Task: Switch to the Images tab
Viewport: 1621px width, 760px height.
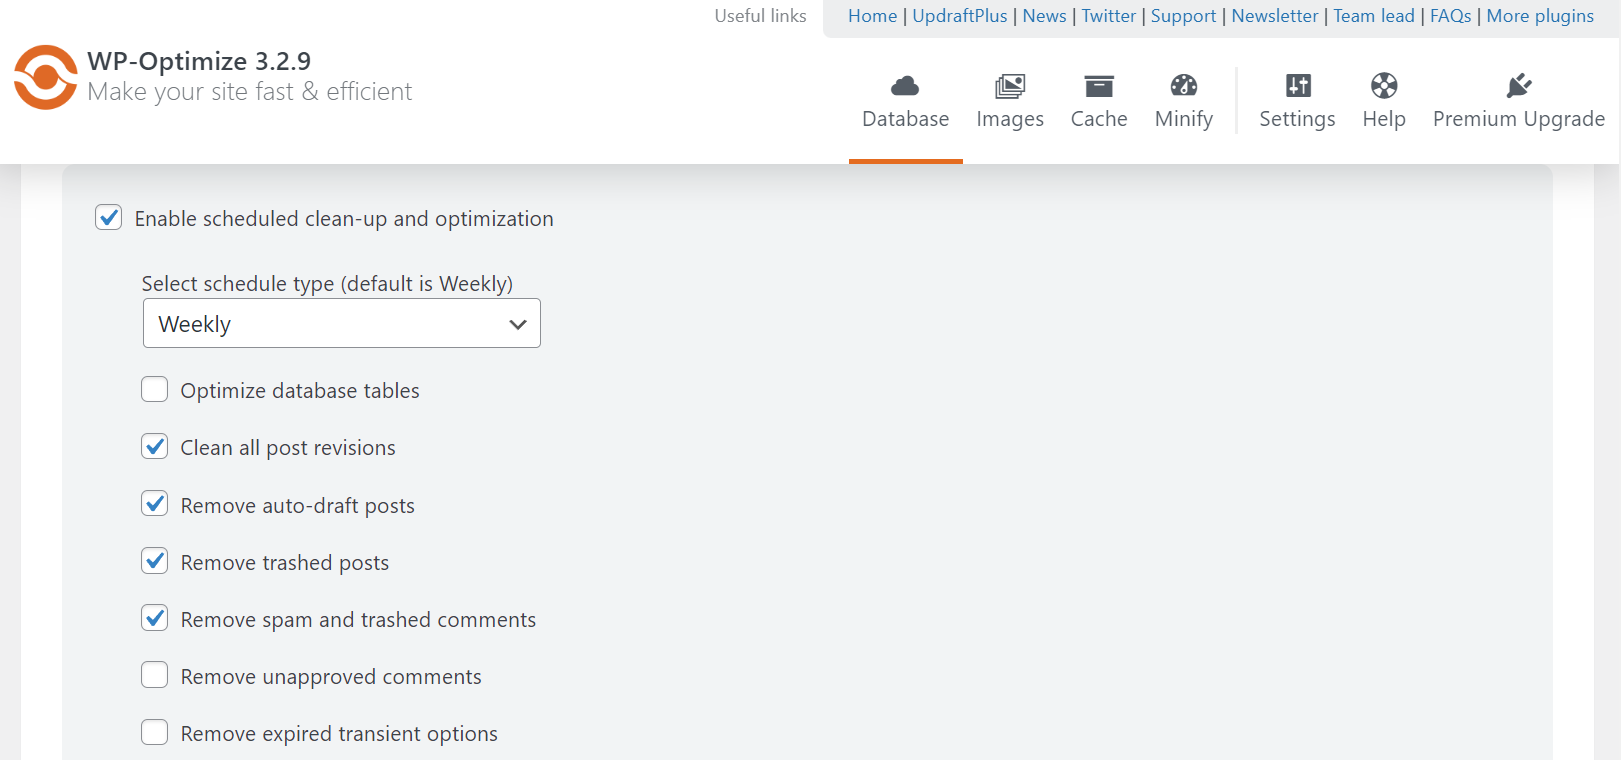Action: 1010,101
